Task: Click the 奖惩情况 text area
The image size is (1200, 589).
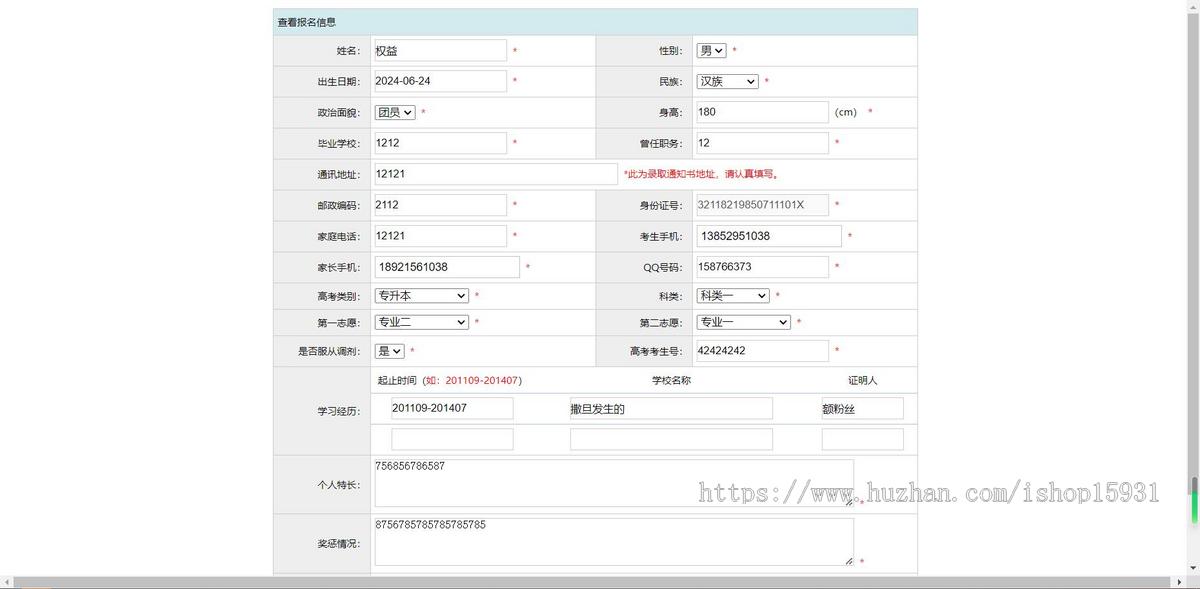Action: (613, 543)
